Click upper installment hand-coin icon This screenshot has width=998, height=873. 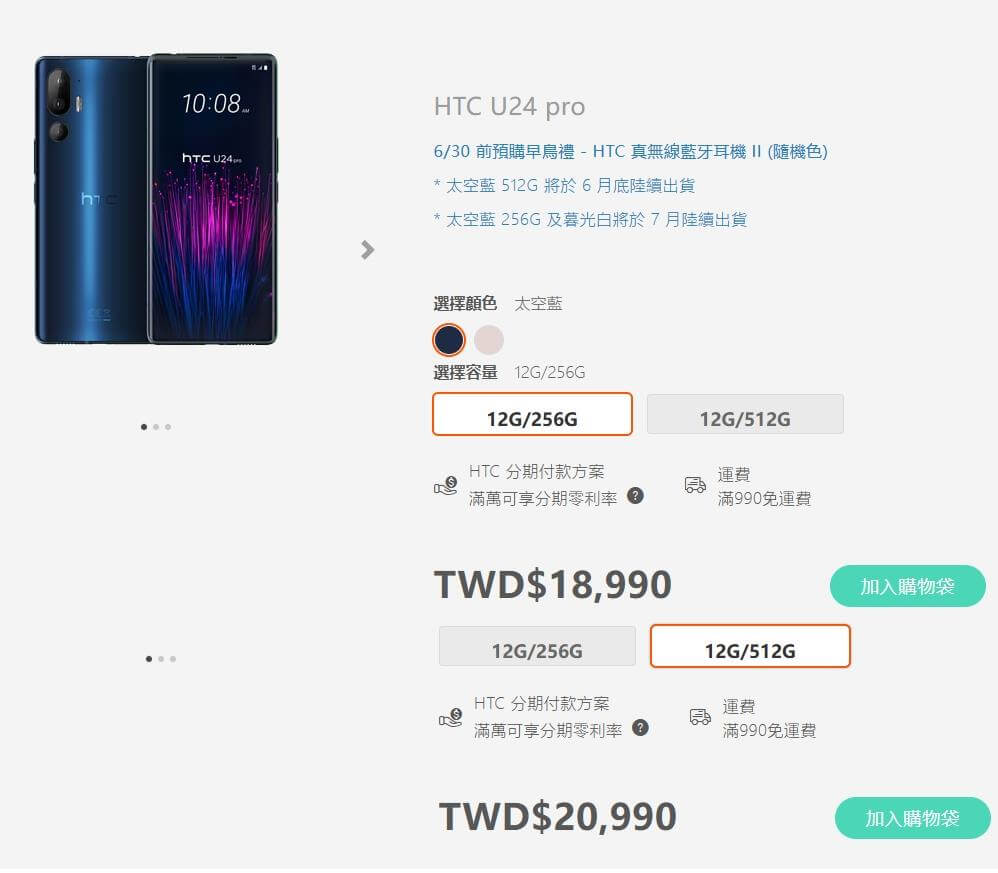tap(446, 485)
